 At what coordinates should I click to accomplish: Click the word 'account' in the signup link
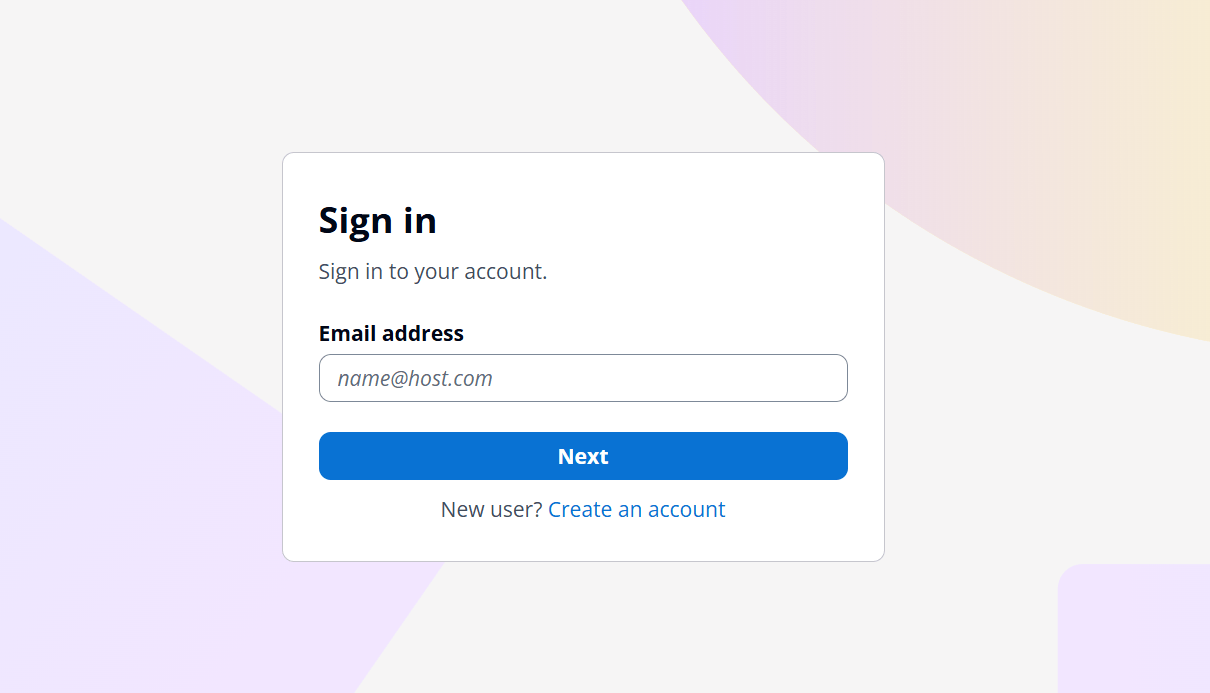[x=686, y=510]
